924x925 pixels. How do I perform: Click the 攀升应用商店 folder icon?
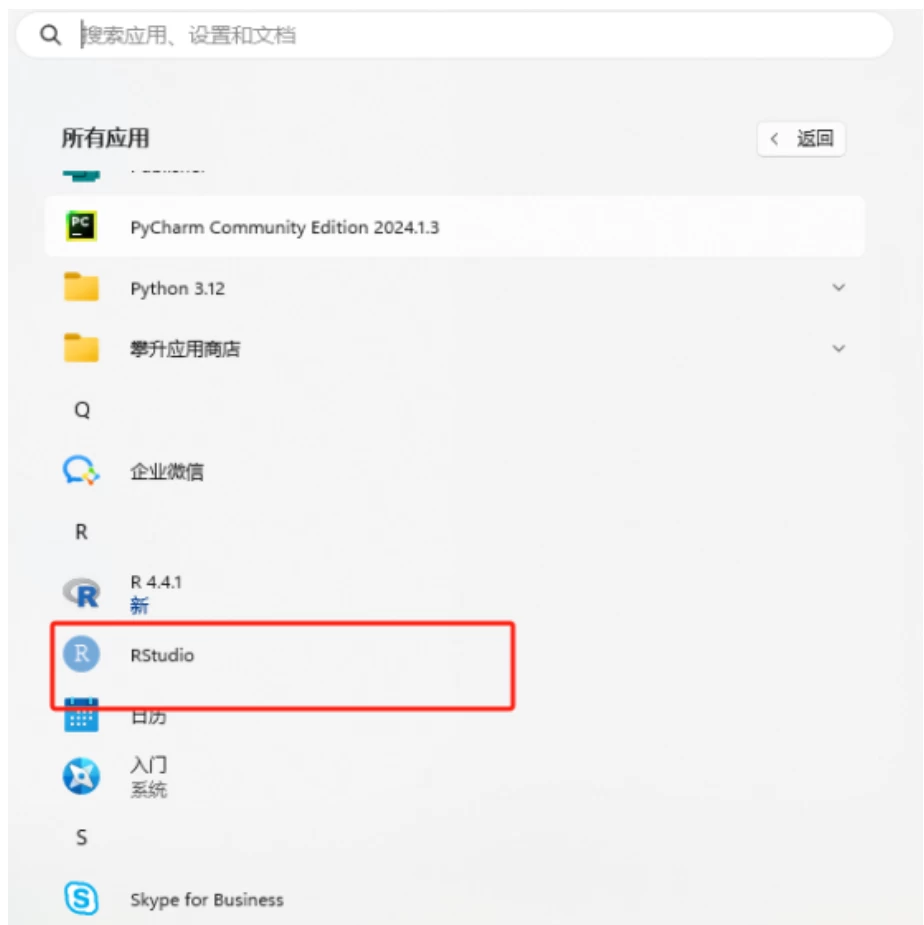[81, 348]
